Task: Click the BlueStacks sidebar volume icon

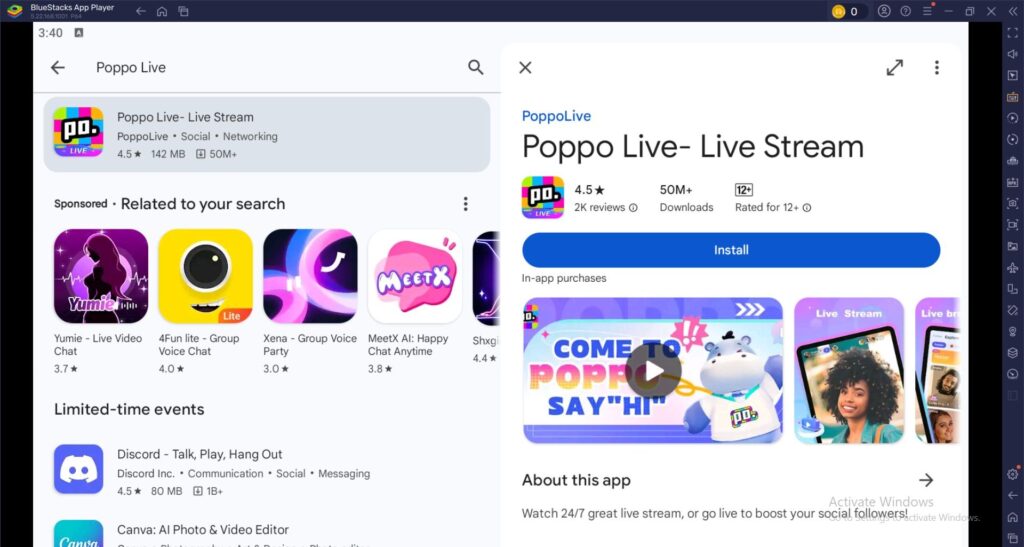Action: coord(1012,54)
